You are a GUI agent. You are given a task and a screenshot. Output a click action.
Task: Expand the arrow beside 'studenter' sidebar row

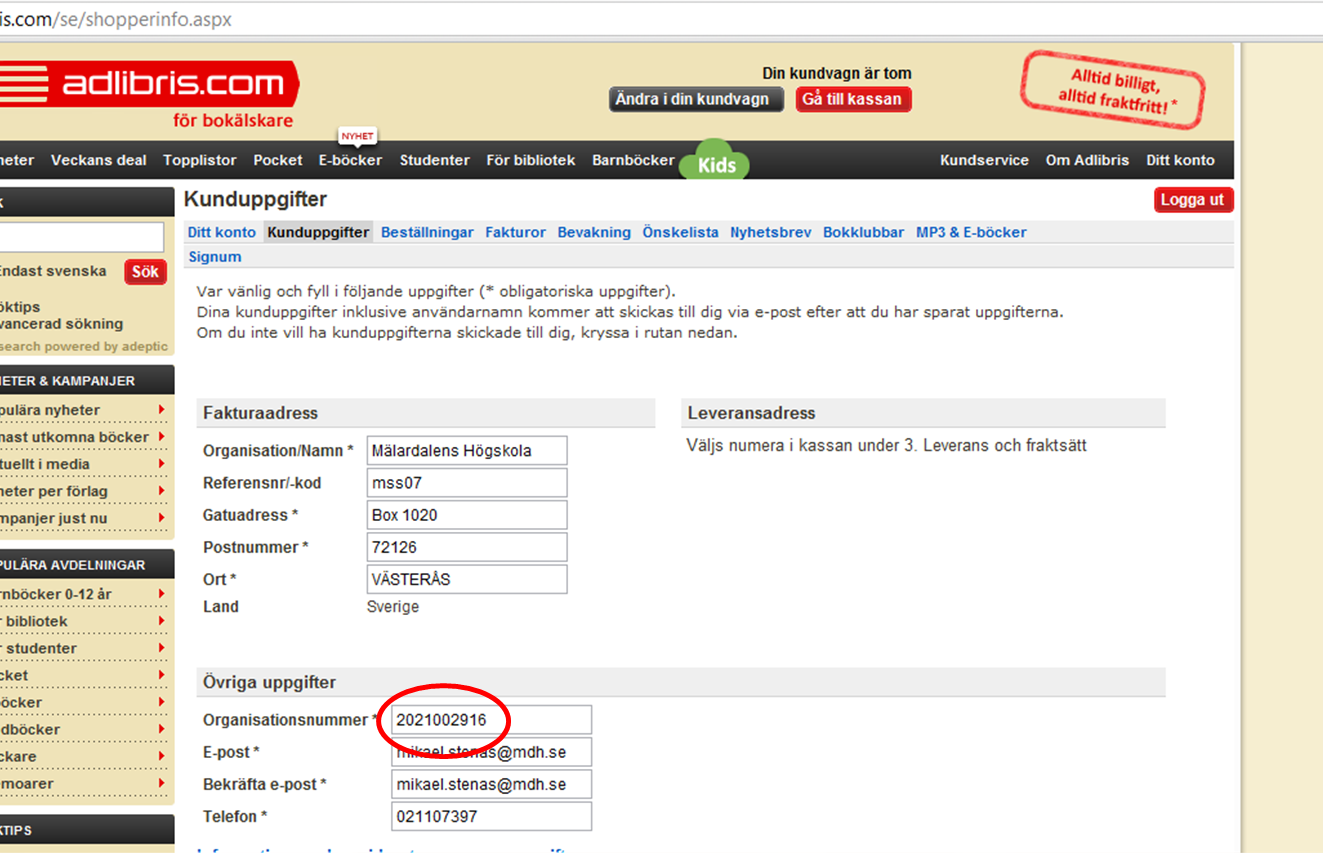[x=161, y=648]
